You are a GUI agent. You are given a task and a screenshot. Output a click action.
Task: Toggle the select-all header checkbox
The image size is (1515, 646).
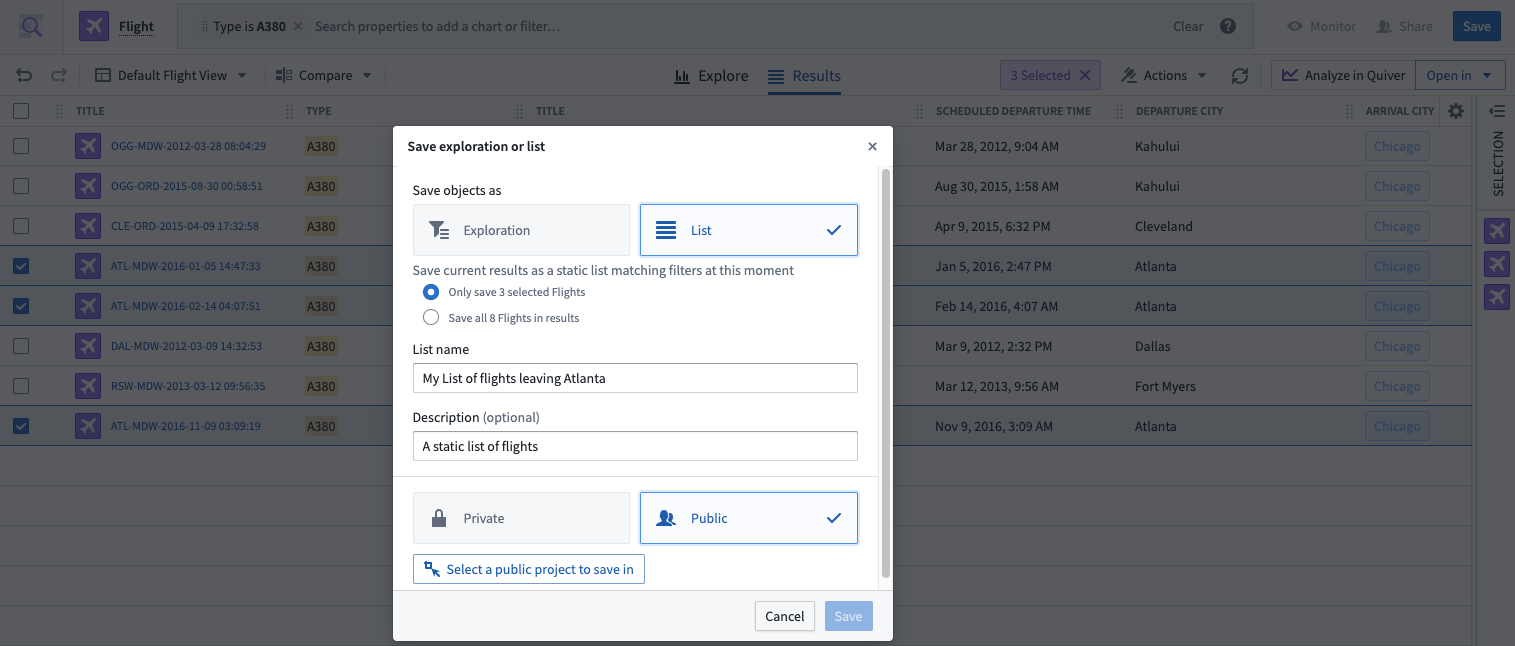click(x=21, y=111)
